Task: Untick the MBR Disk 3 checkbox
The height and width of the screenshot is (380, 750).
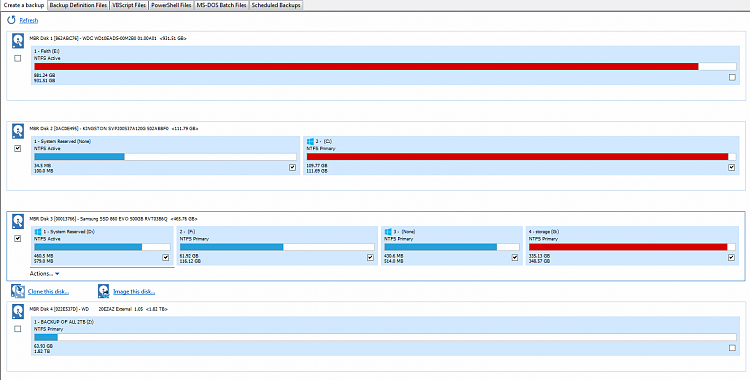Action: coord(18,238)
